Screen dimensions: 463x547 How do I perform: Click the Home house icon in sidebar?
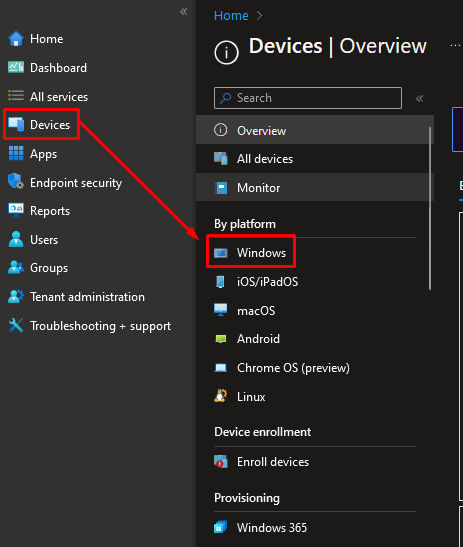(16, 39)
